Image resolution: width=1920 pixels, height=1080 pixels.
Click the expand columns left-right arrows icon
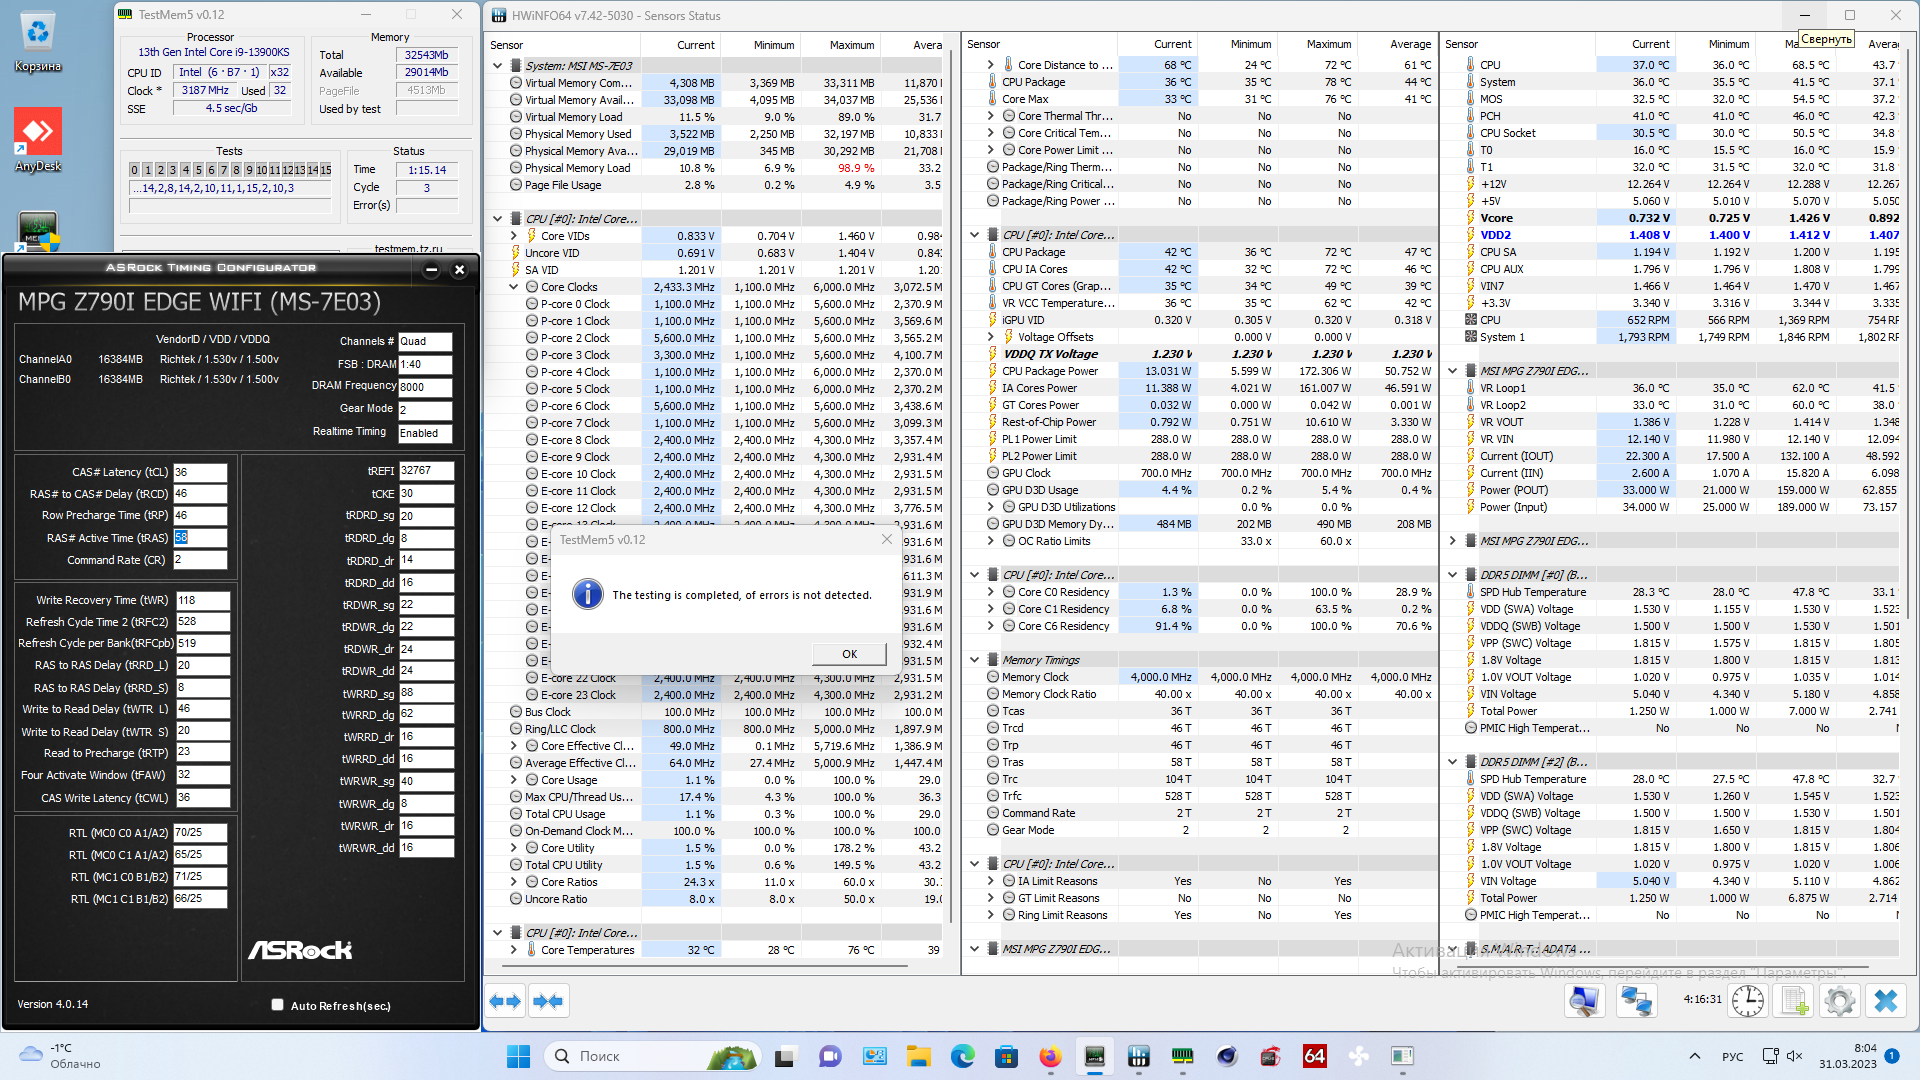click(x=505, y=1001)
